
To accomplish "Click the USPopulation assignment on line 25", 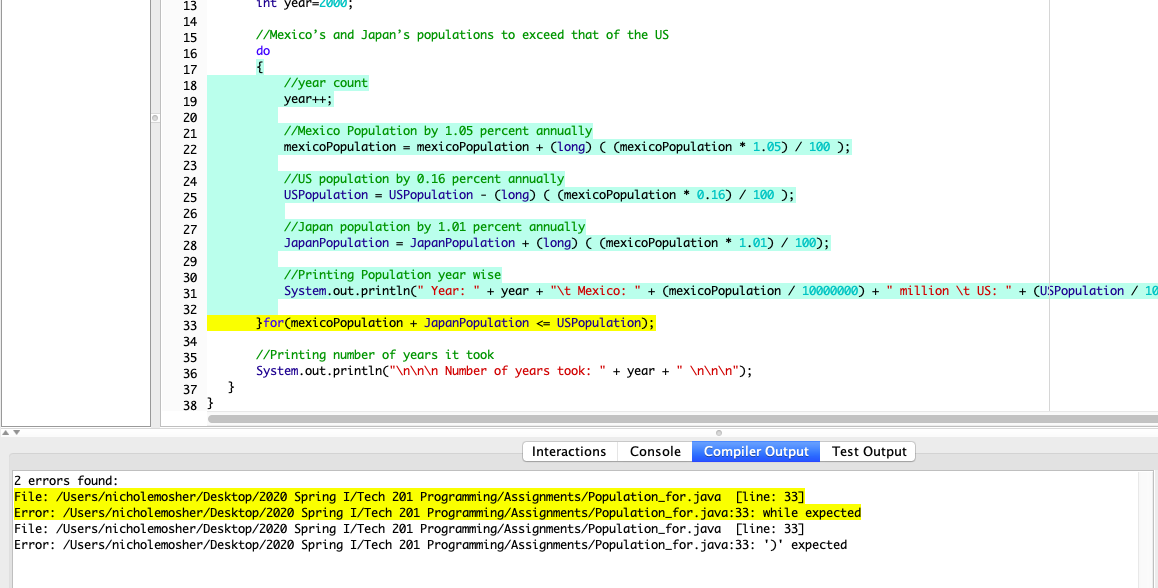I will (x=539, y=195).
